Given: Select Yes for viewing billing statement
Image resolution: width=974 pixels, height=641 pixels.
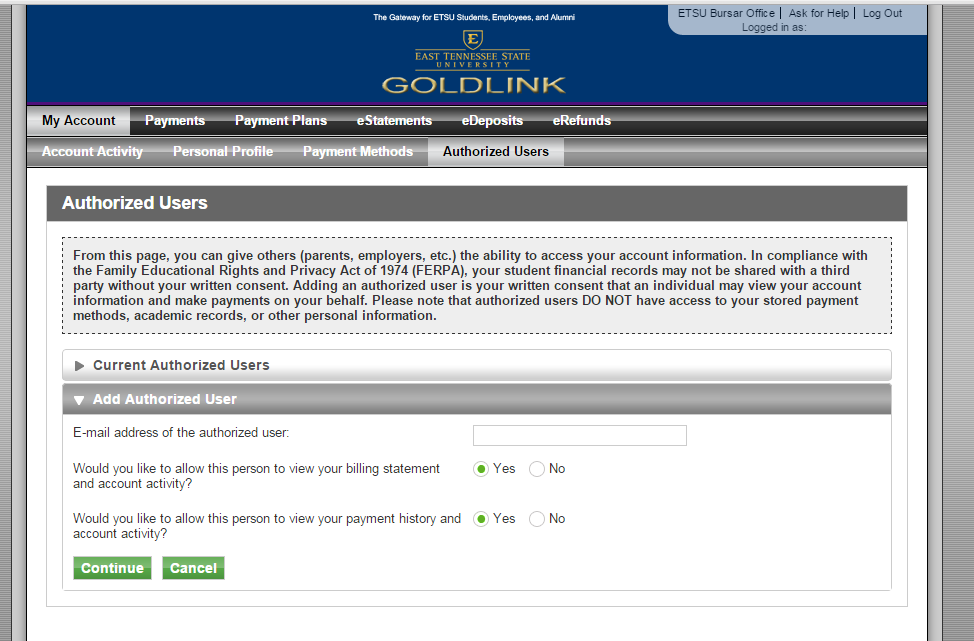Looking at the screenshot, I should tap(481, 469).
